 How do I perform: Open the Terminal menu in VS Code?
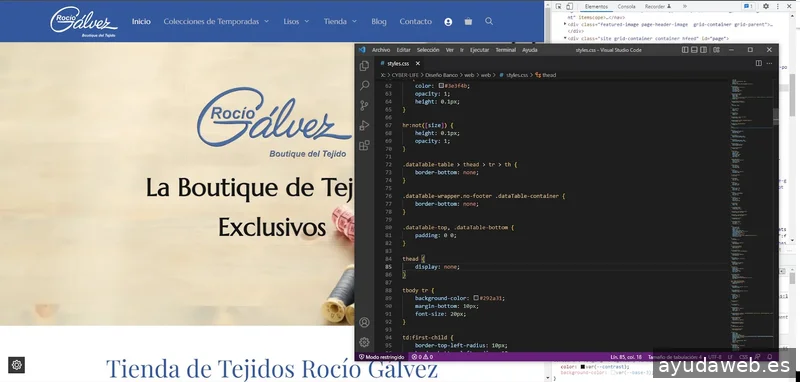[506, 50]
